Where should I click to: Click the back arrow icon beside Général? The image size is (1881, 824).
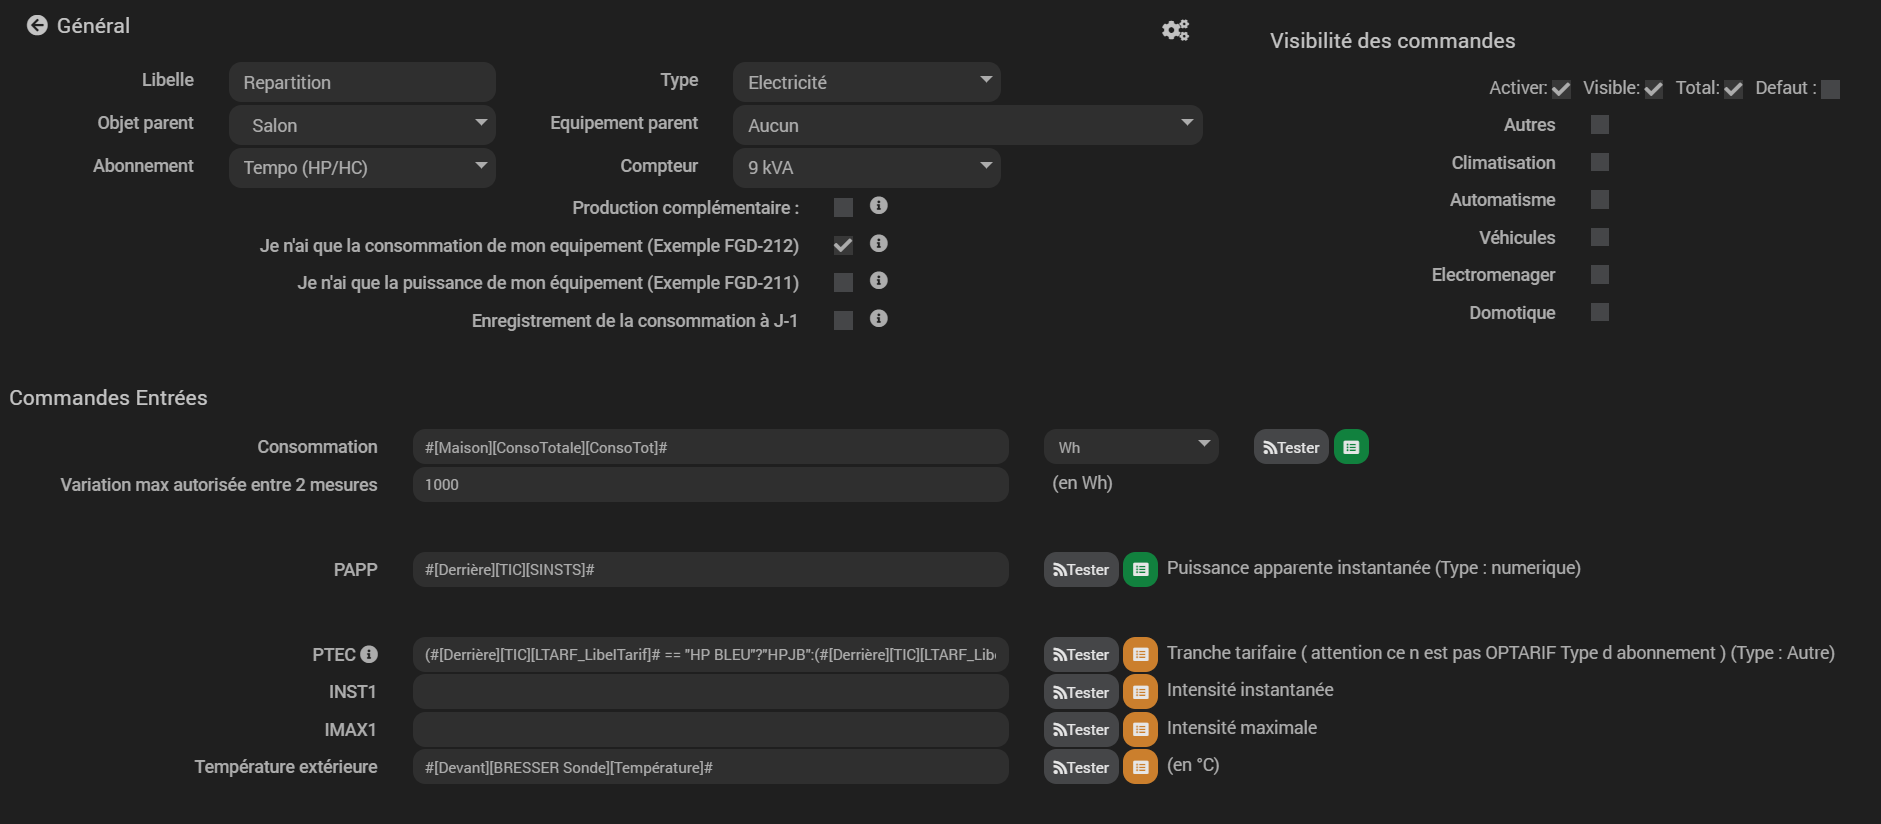(x=37, y=26)
